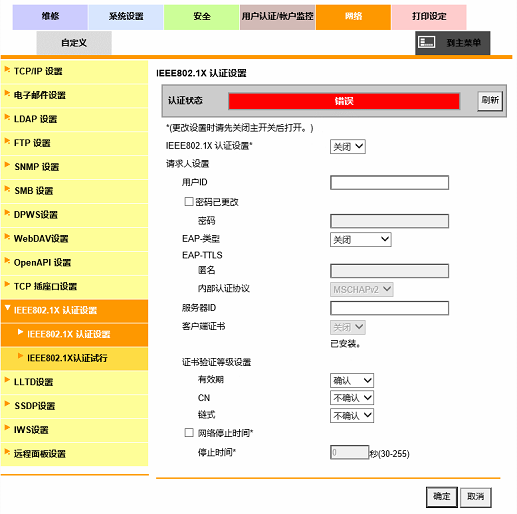This screenshot has height=514, width=517.
Task: Open TCP/IP 设置 in sidebar
Action: (x=75, y=72)
